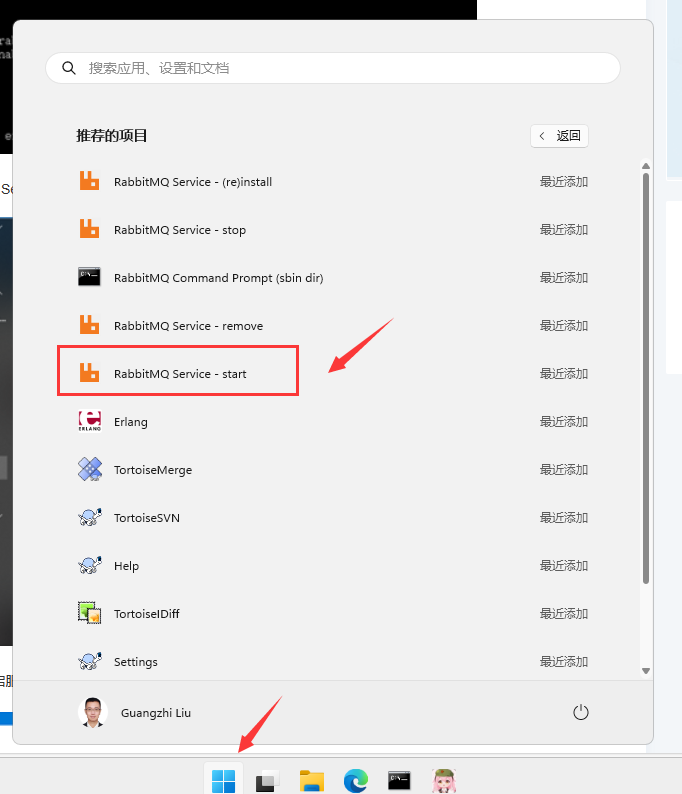682x794 pixels.
Task: Click the search magnifier icon
Action: (69, 68)
